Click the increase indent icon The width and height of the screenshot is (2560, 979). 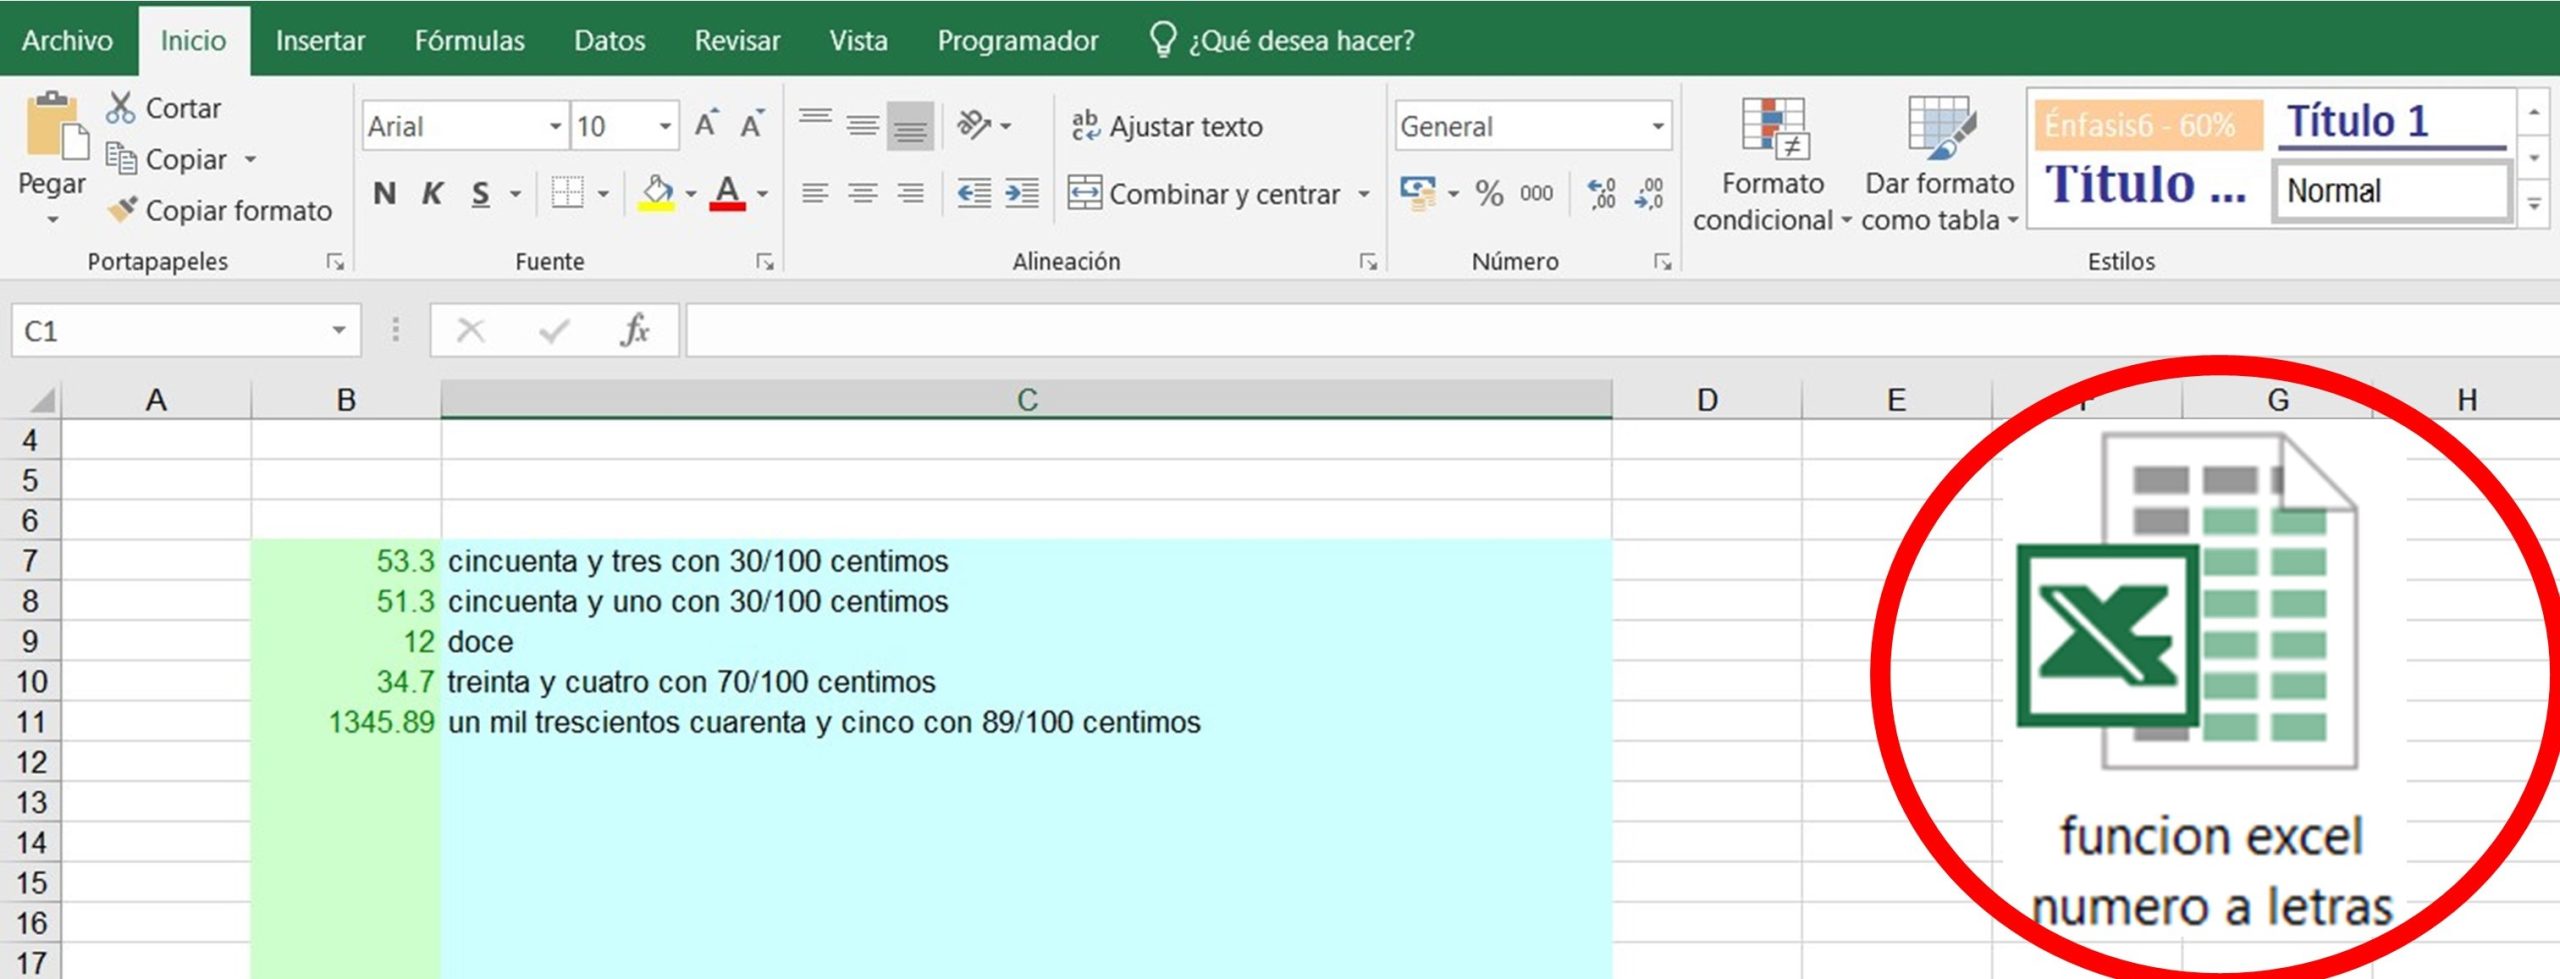click(x=1021, y=193)
